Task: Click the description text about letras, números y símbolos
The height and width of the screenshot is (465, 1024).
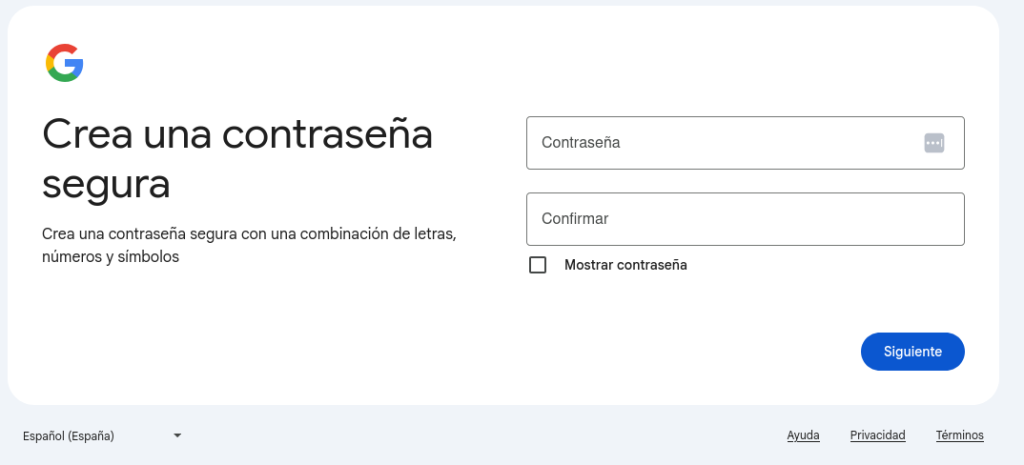Action: [249, 245]
